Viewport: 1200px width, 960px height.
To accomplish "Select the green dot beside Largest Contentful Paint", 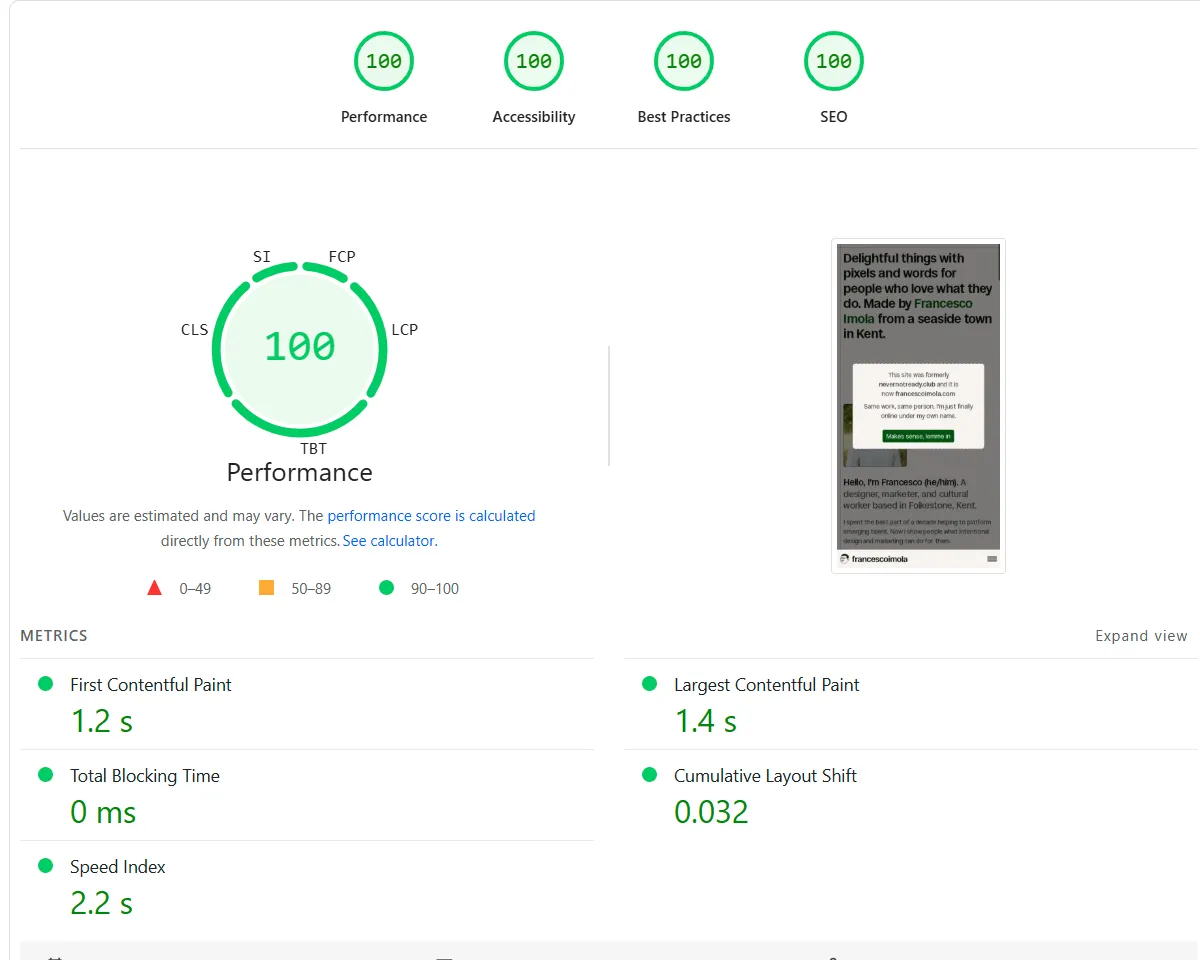I will [650, 684].
